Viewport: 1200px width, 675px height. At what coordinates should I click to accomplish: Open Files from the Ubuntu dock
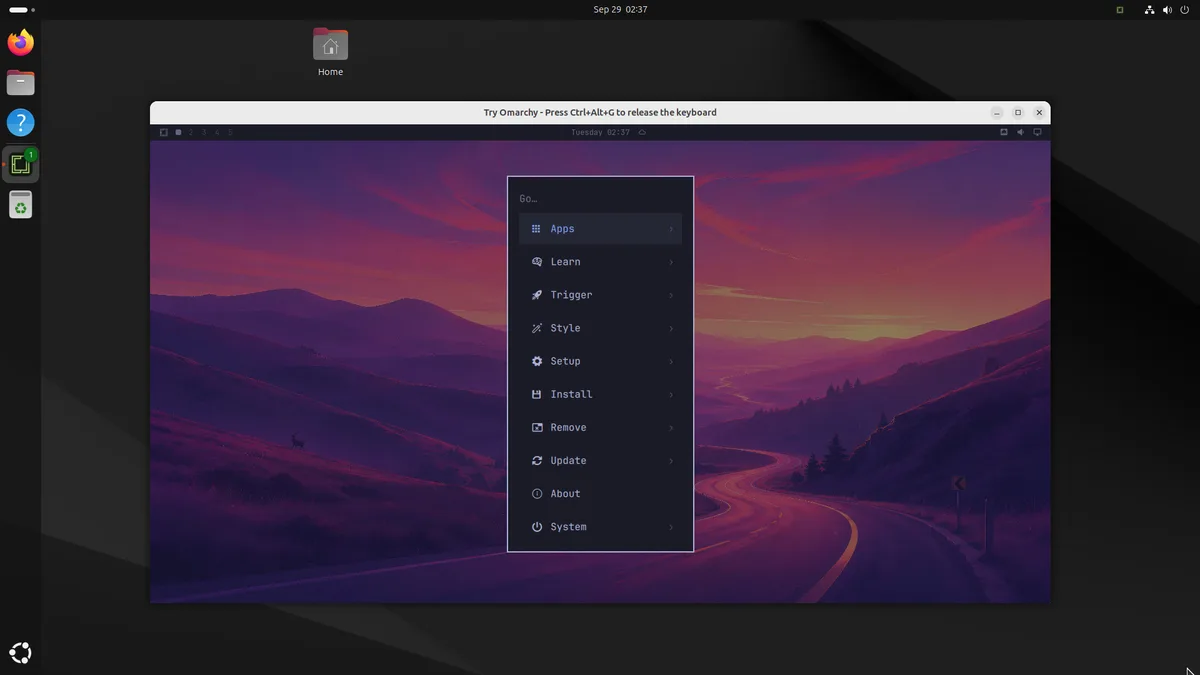tap(20, 83)
